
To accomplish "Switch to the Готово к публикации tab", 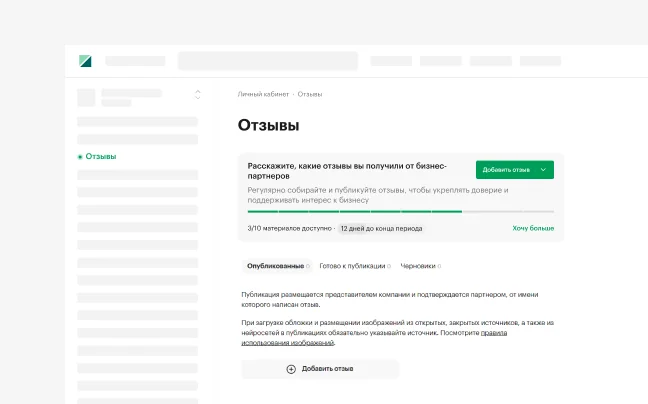I will 352,266.
